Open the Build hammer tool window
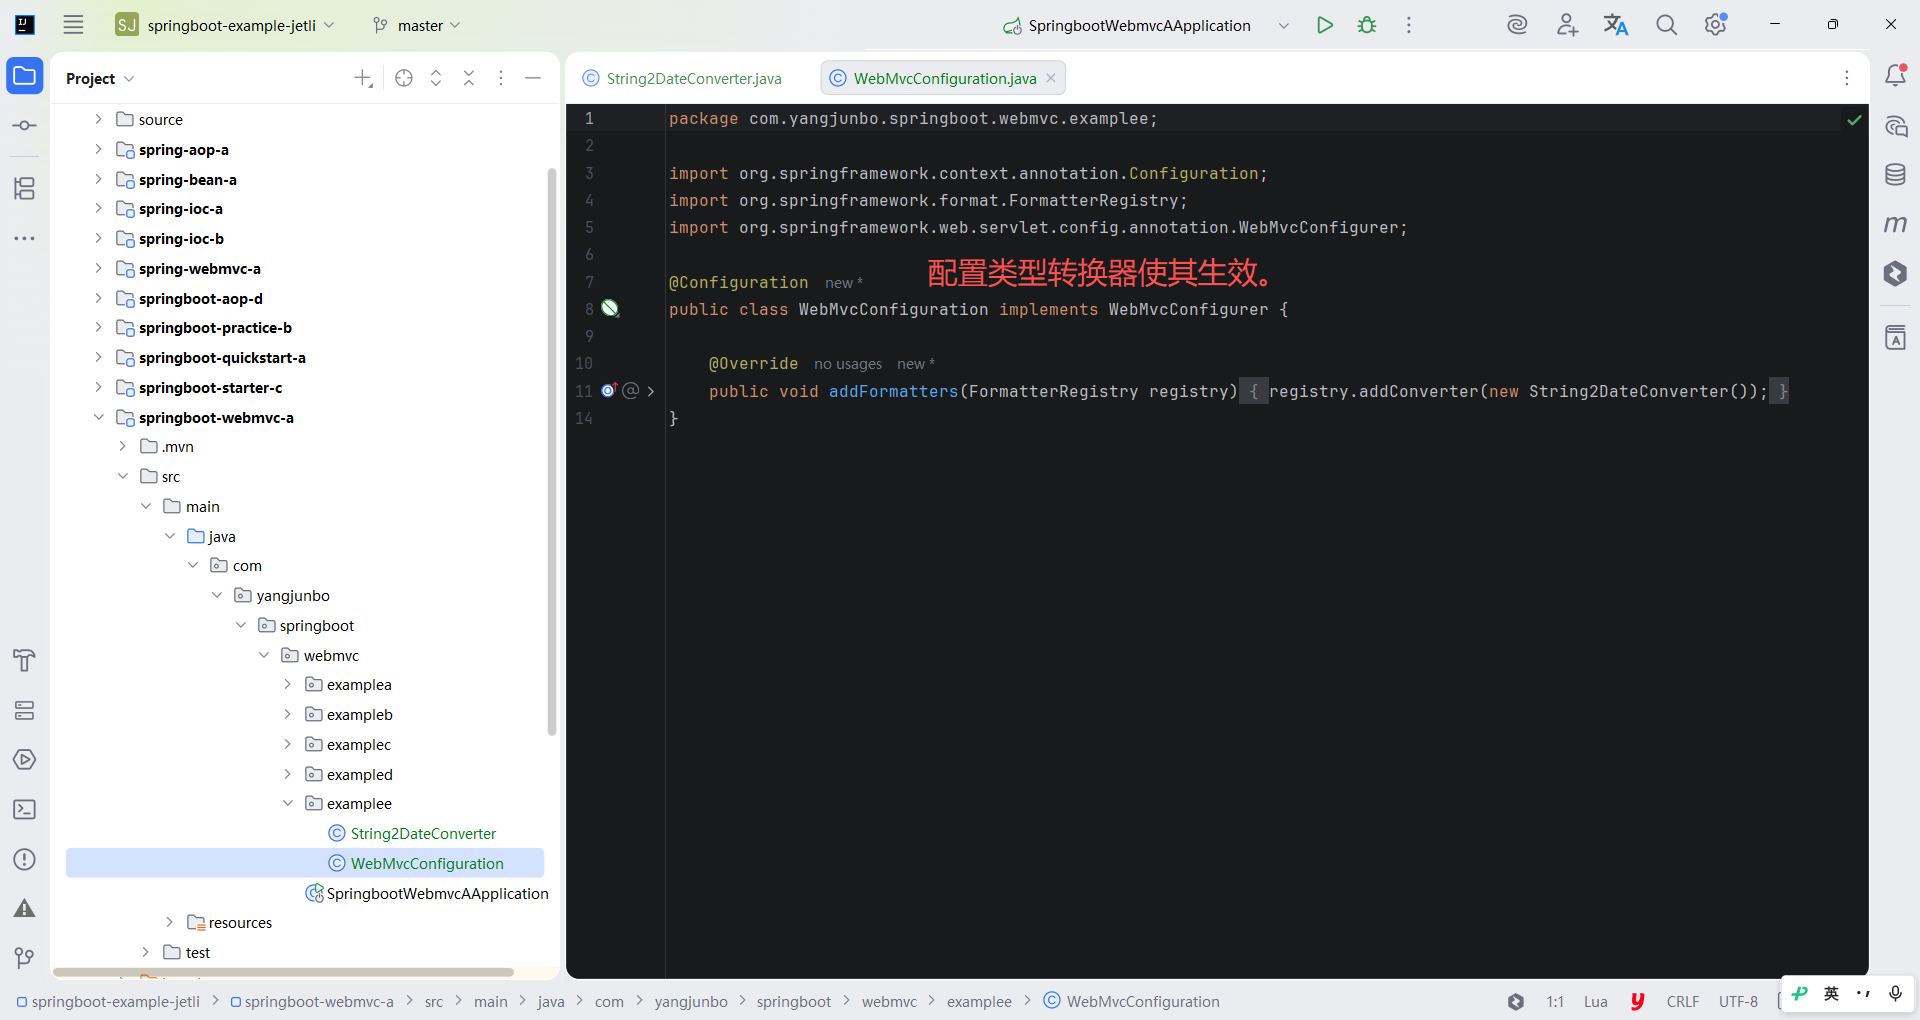 pos(25,660)
